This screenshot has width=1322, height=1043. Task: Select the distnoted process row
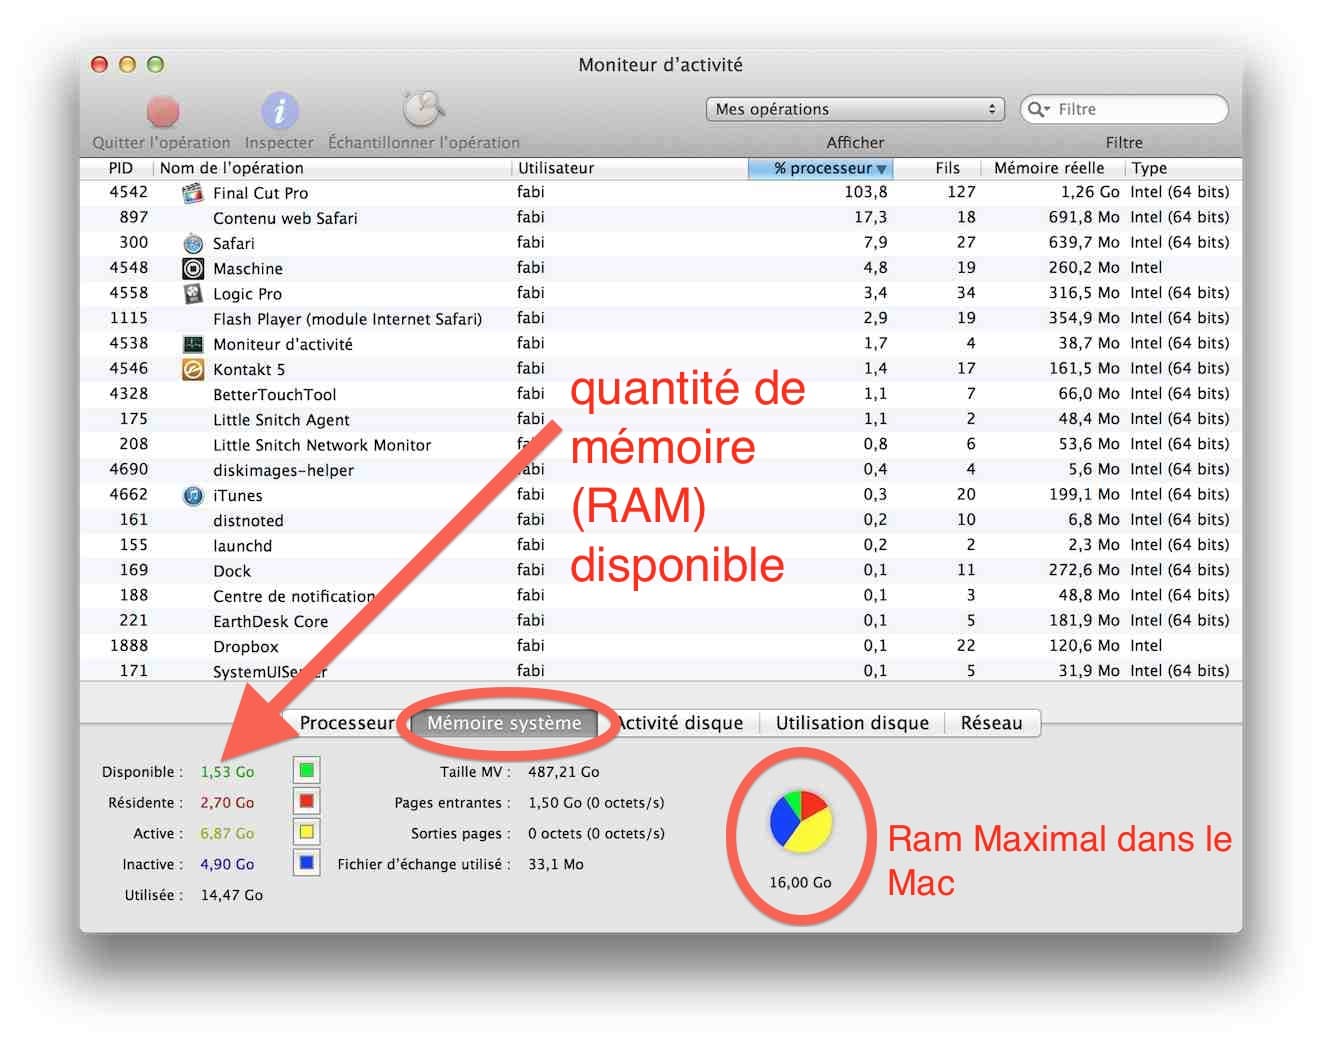tap(661, 520)
